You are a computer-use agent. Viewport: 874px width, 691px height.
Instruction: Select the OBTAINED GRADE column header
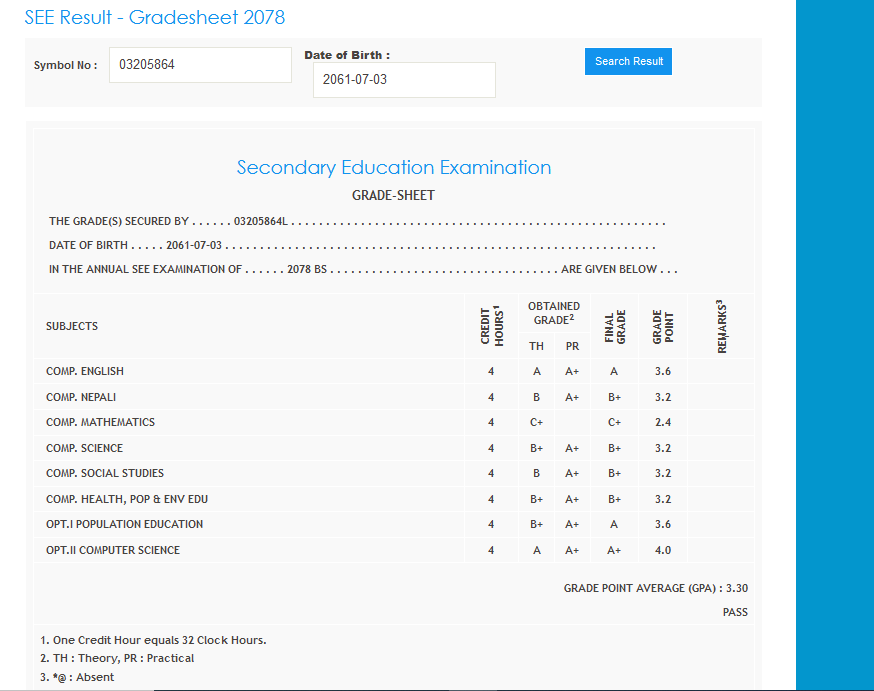[x=553, y=313]
